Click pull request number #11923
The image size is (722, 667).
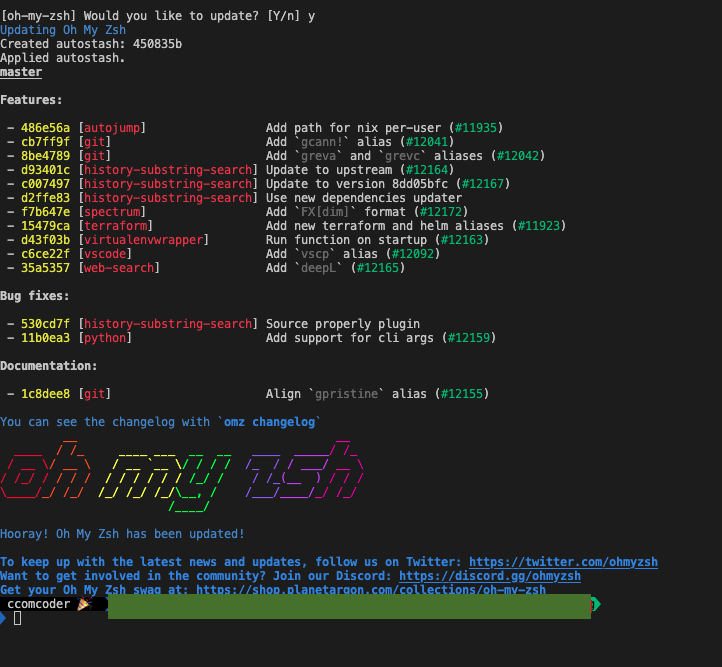[x=539, y=226]
